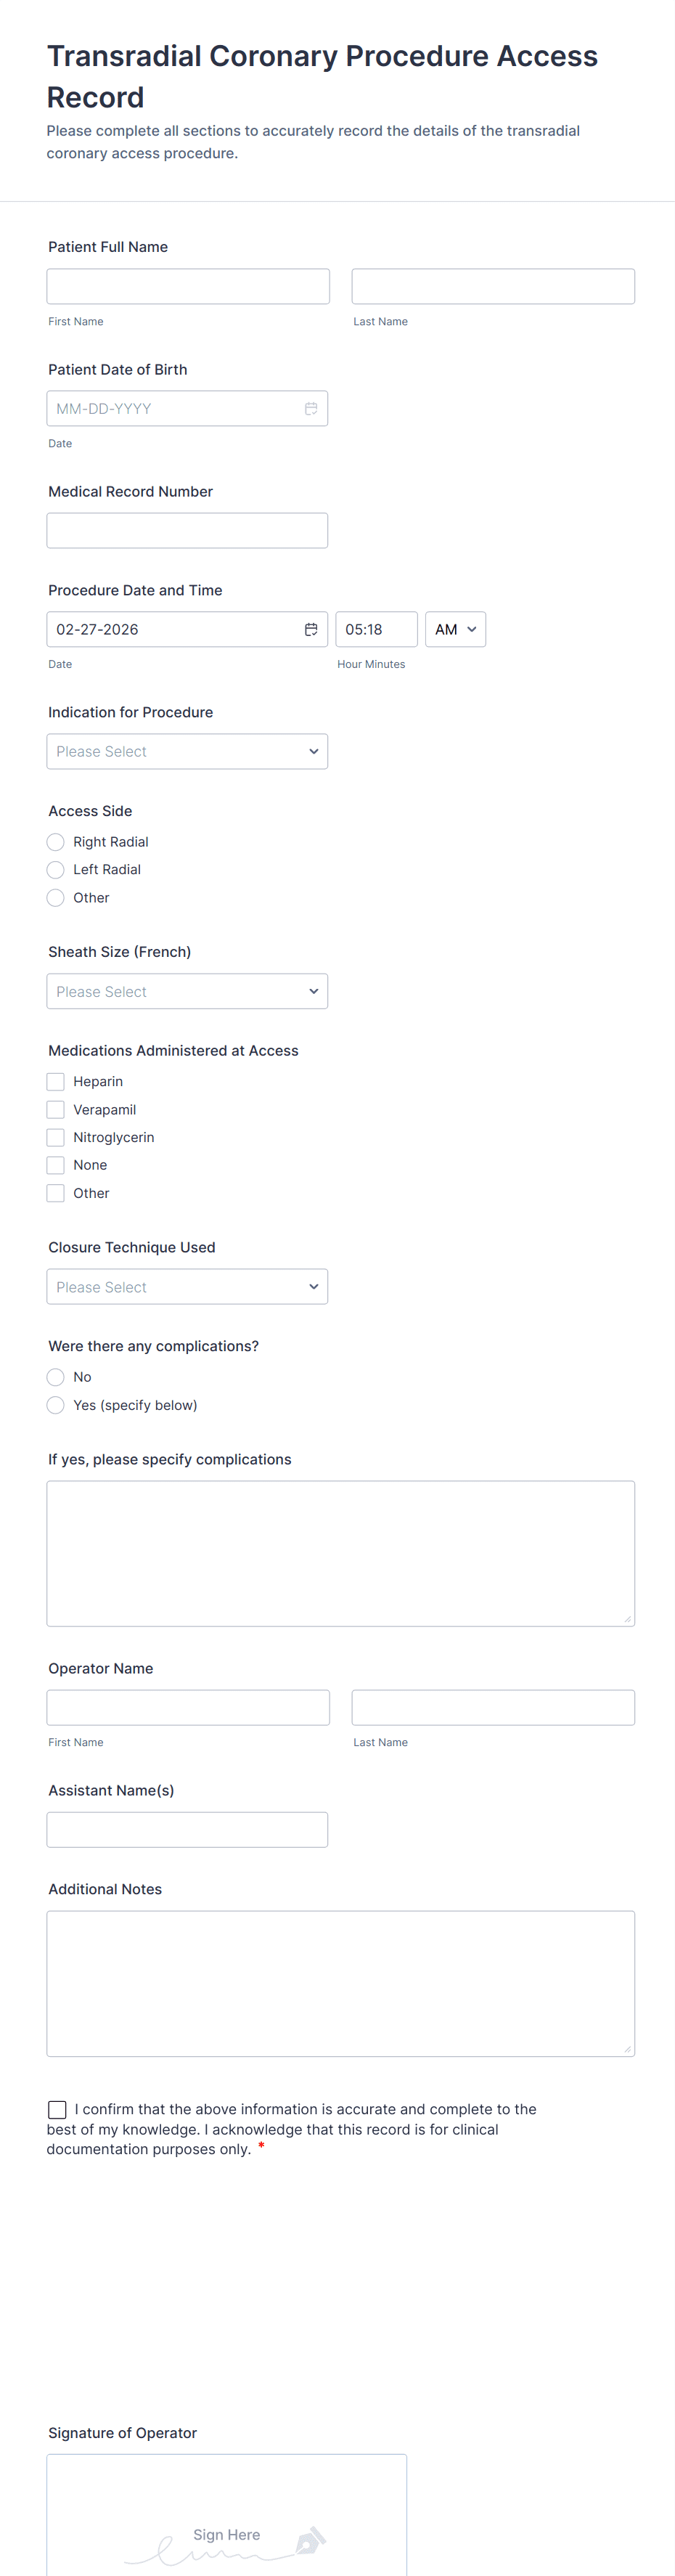Check the Heparin medication box
This screenshot has width=675, height=2576.
coord(56,1082)
